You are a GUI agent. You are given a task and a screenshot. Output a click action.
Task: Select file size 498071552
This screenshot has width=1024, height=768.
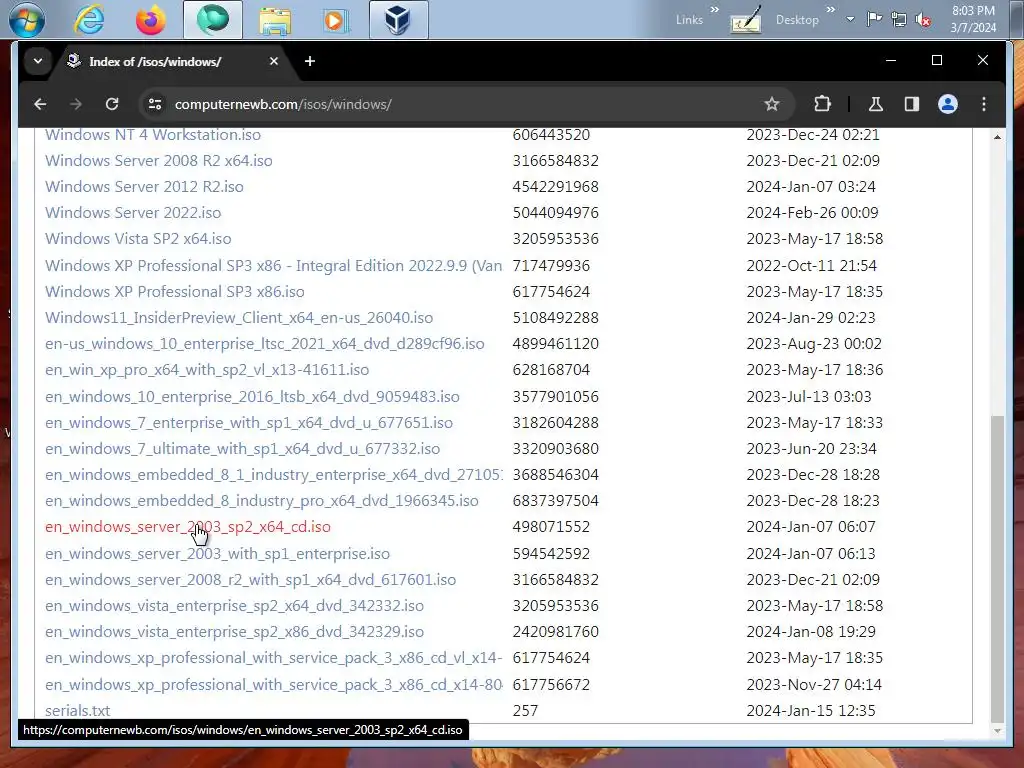pos(551,527)
